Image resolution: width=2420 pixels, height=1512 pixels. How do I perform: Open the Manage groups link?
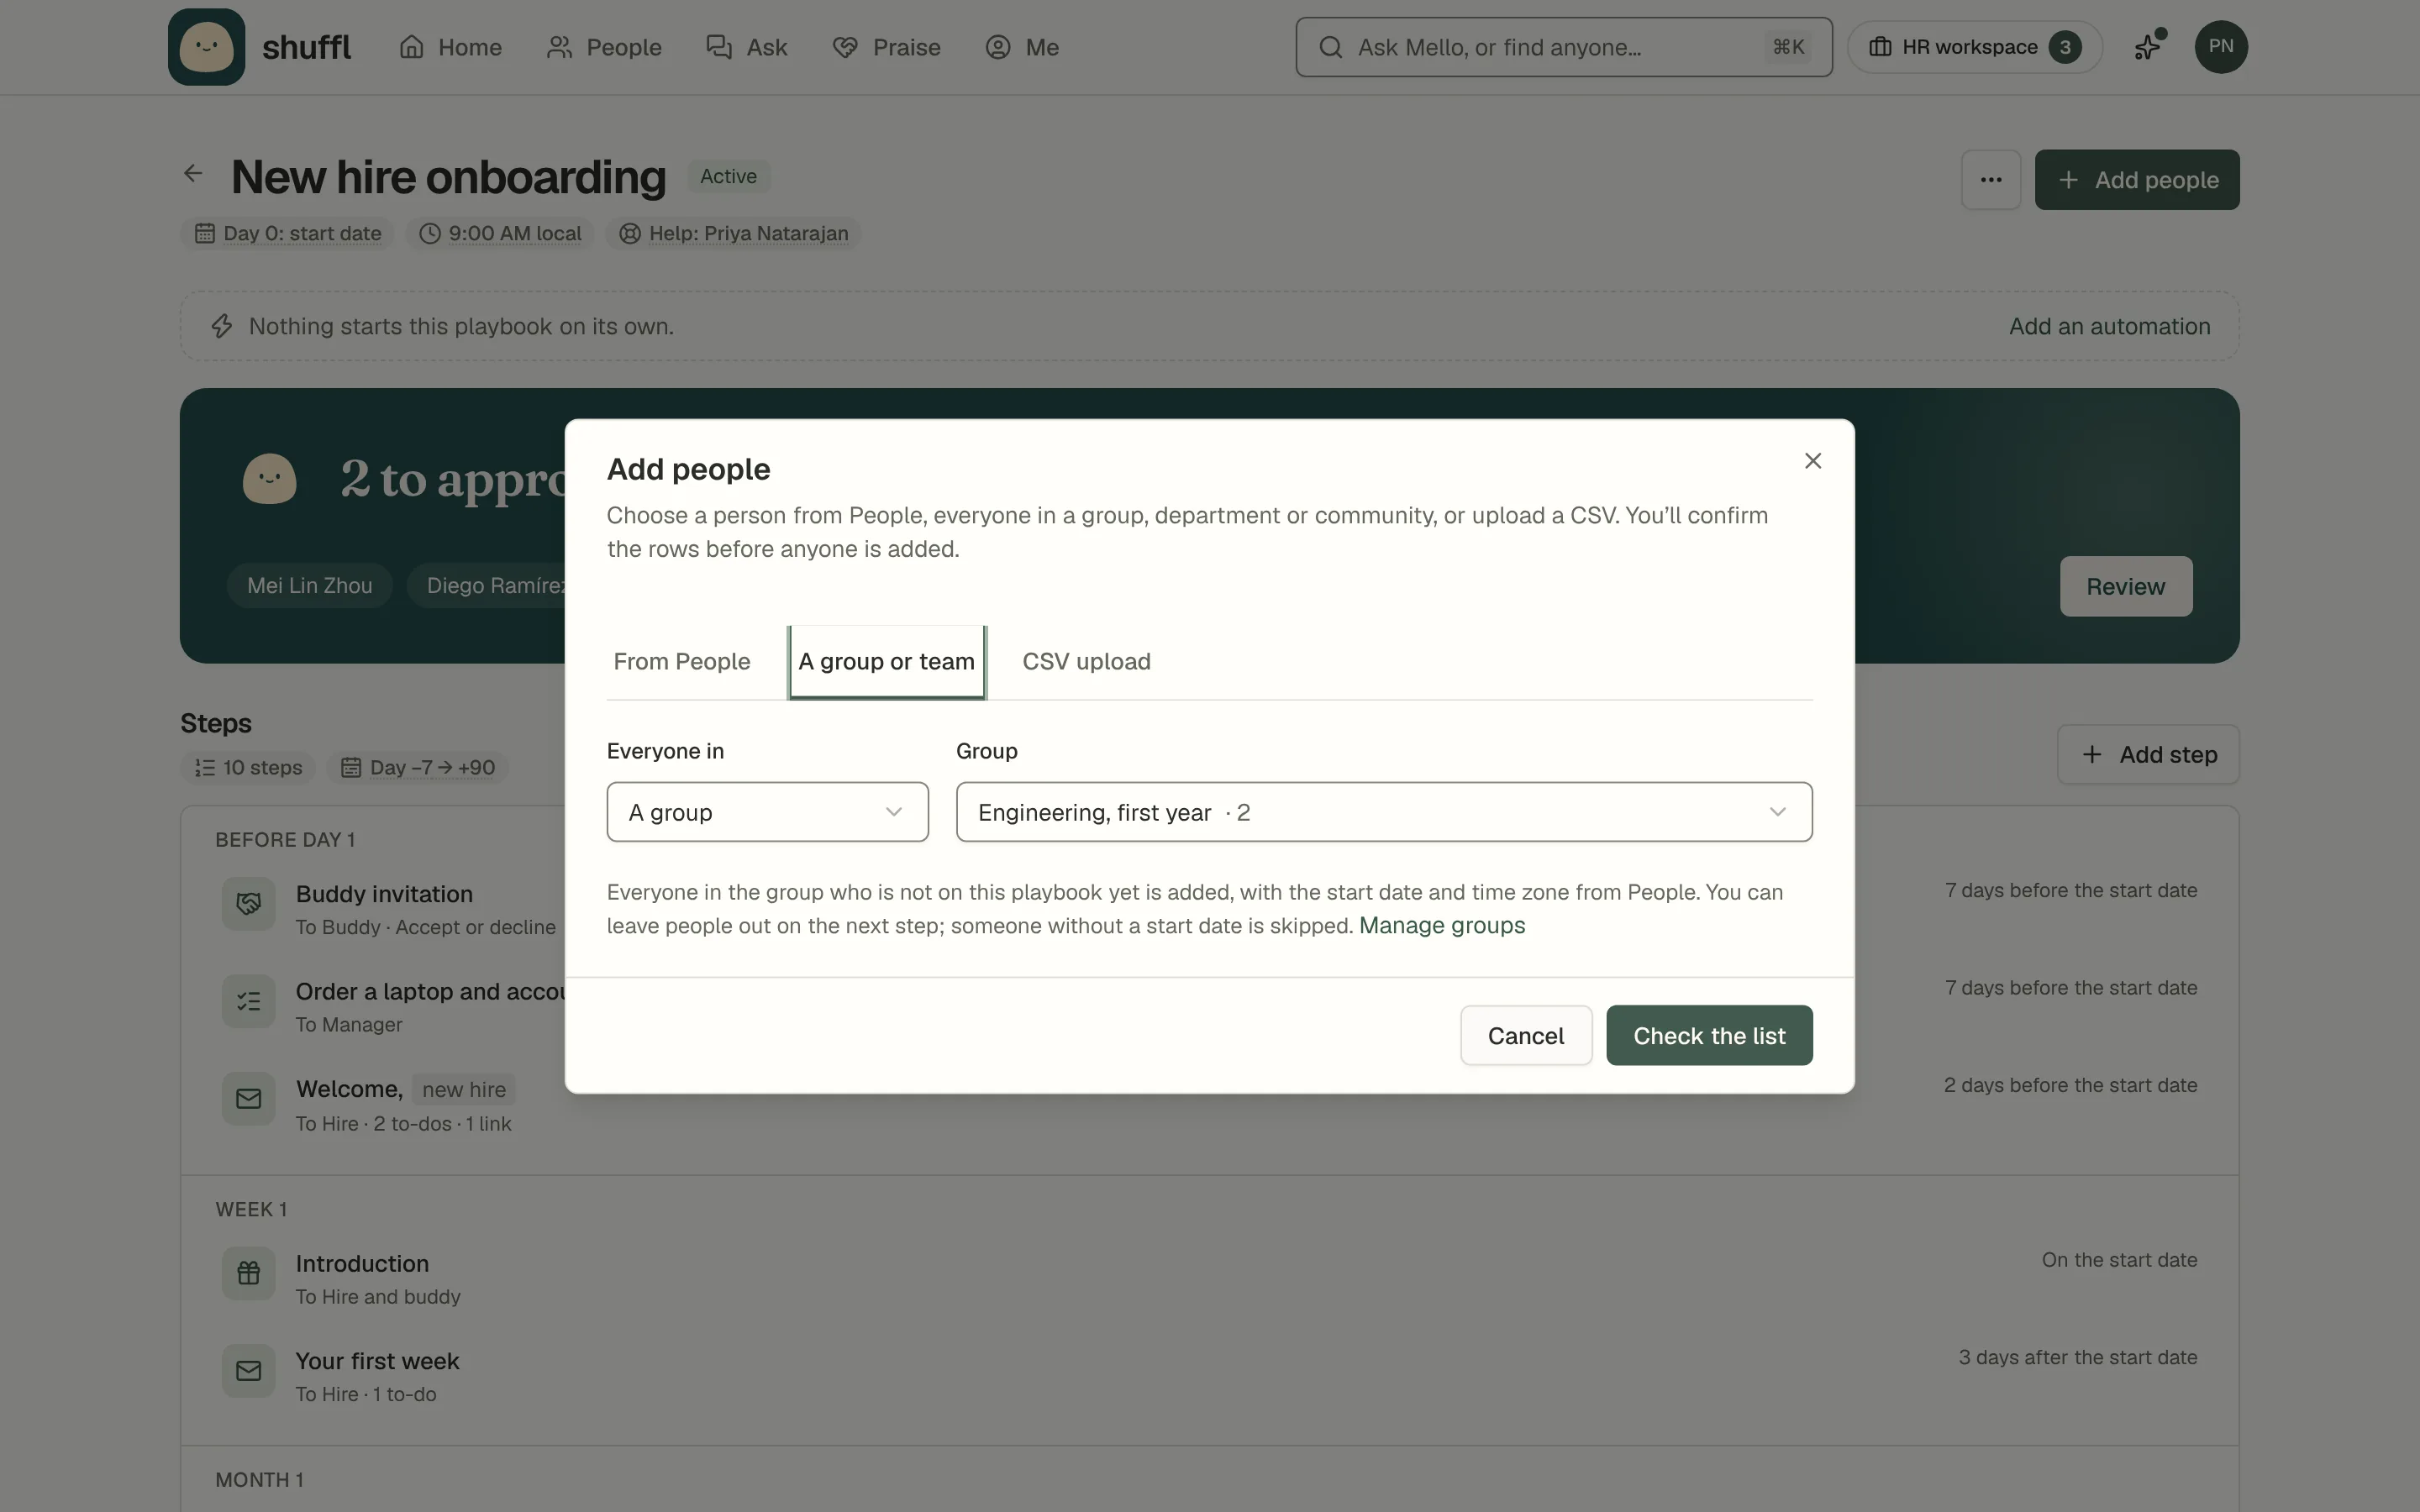(1442, 926)
